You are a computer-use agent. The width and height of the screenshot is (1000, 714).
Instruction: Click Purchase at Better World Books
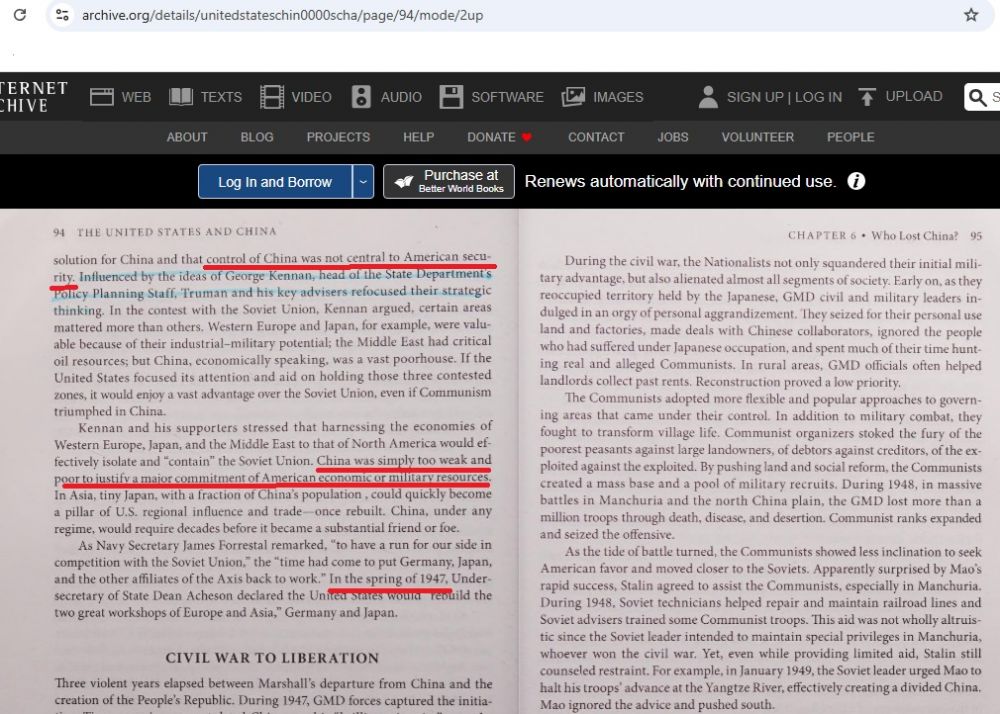pos(448,181)
